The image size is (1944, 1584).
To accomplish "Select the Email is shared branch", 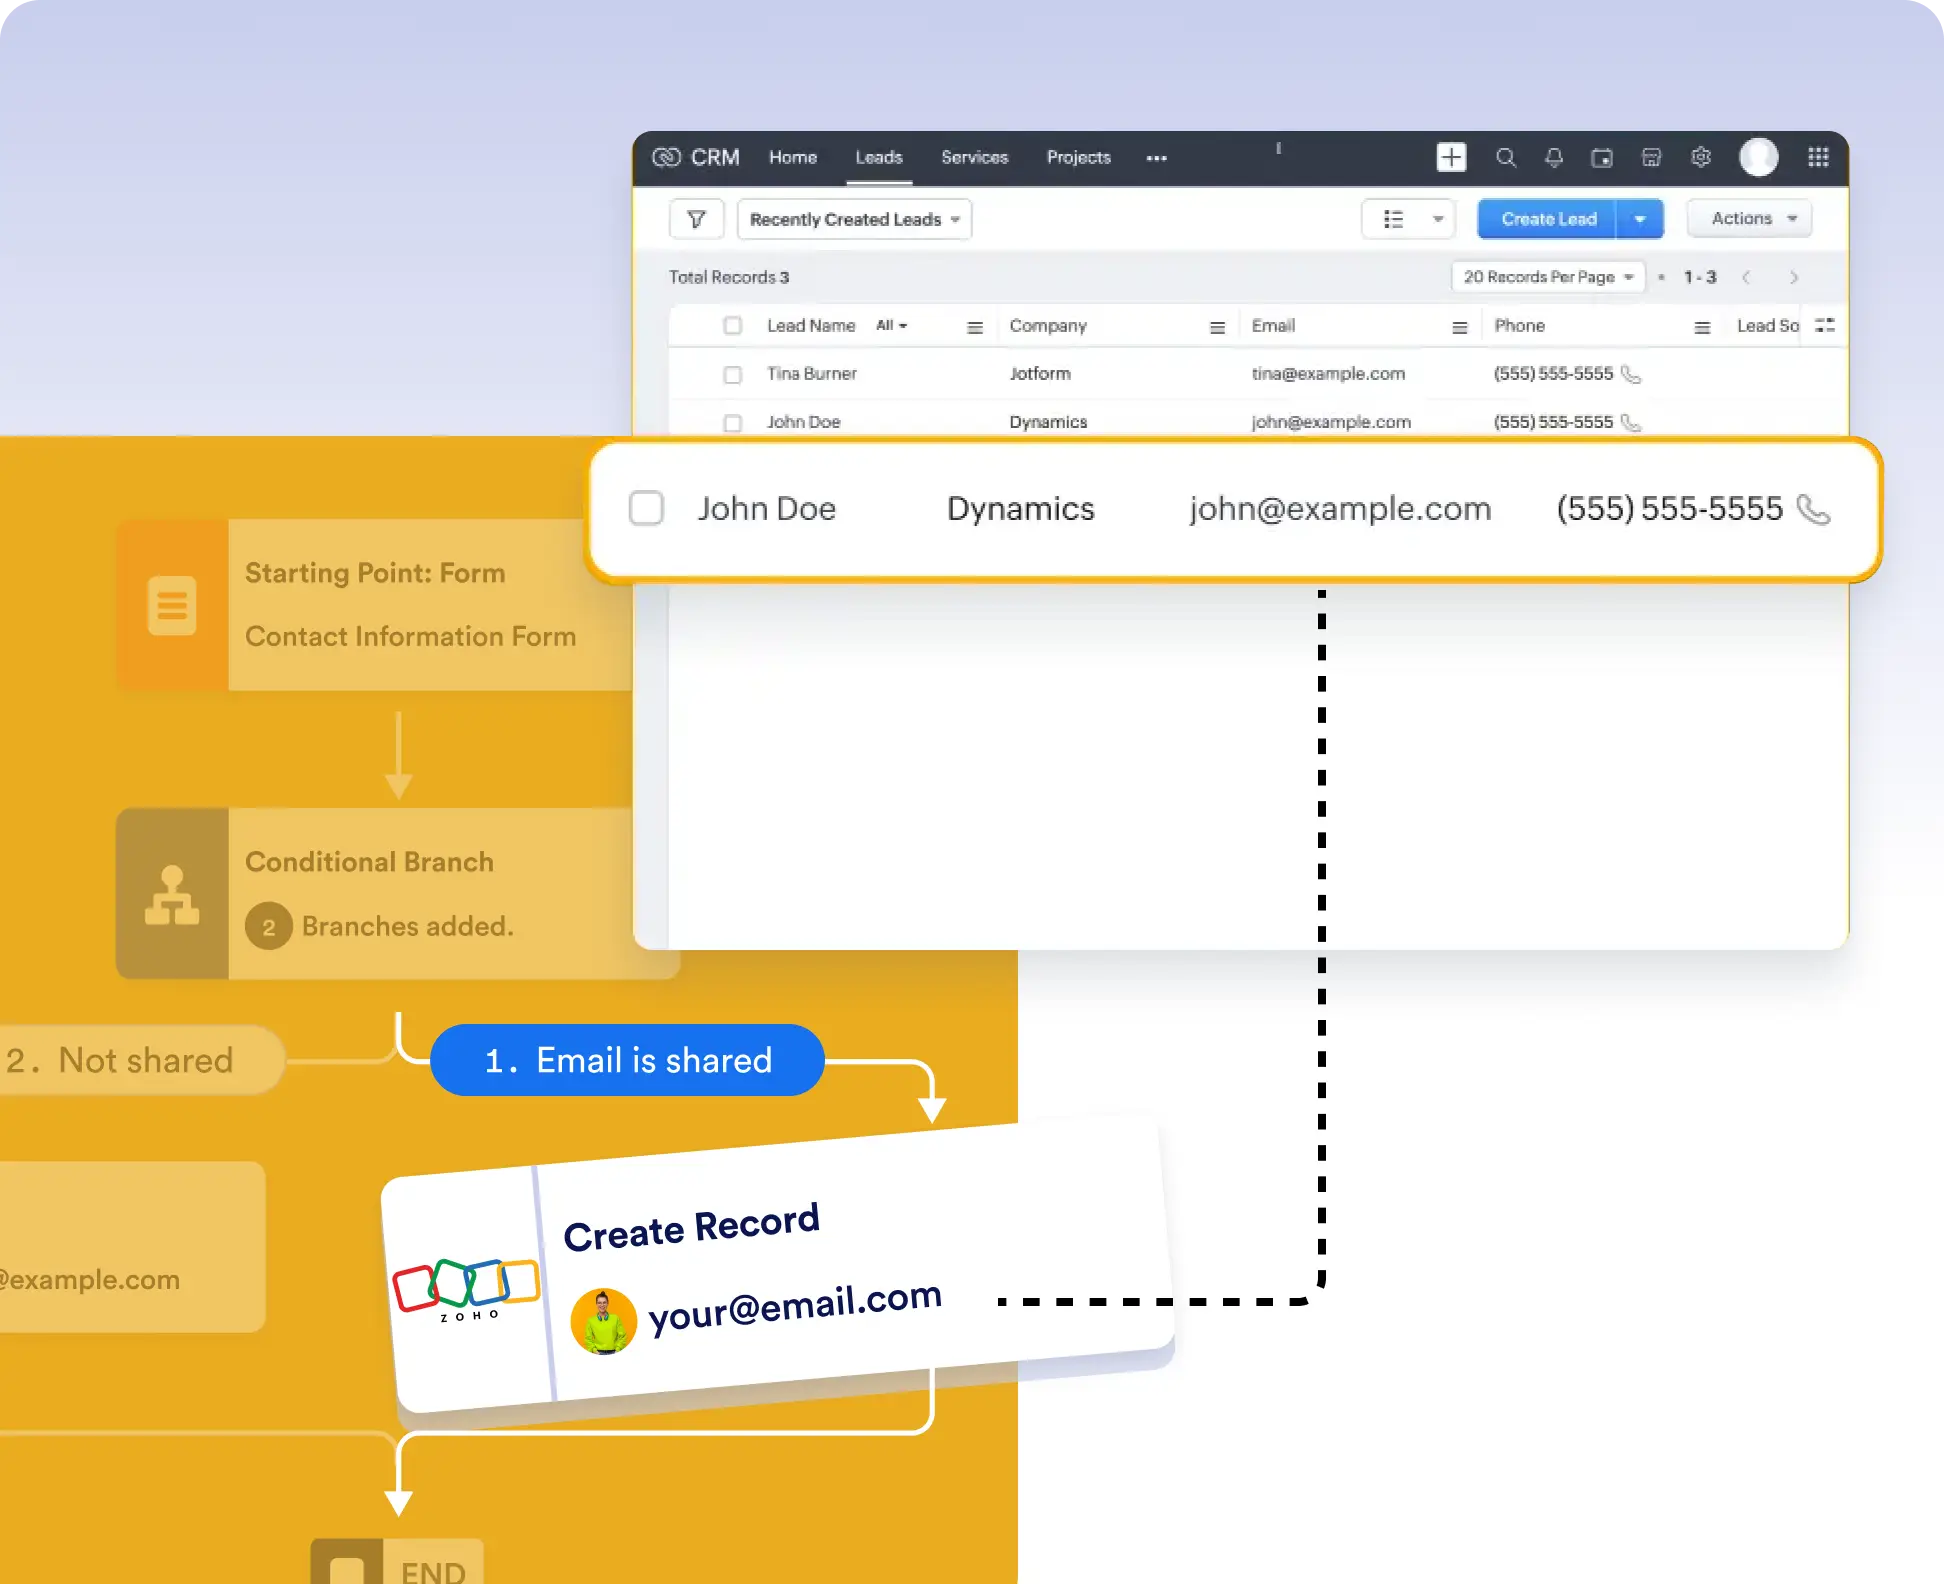I will pyautogui.click(x=627, y=1060).
